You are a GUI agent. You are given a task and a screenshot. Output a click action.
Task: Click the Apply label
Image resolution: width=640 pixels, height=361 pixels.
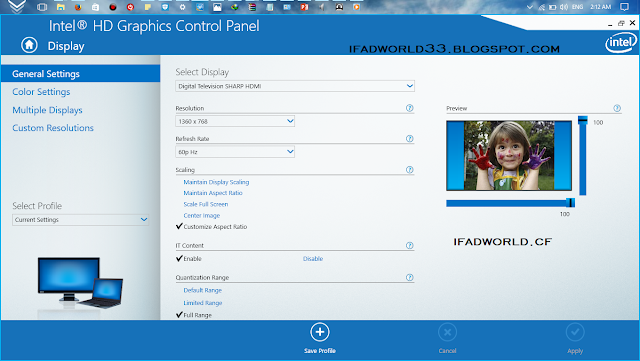click(575, 351)
